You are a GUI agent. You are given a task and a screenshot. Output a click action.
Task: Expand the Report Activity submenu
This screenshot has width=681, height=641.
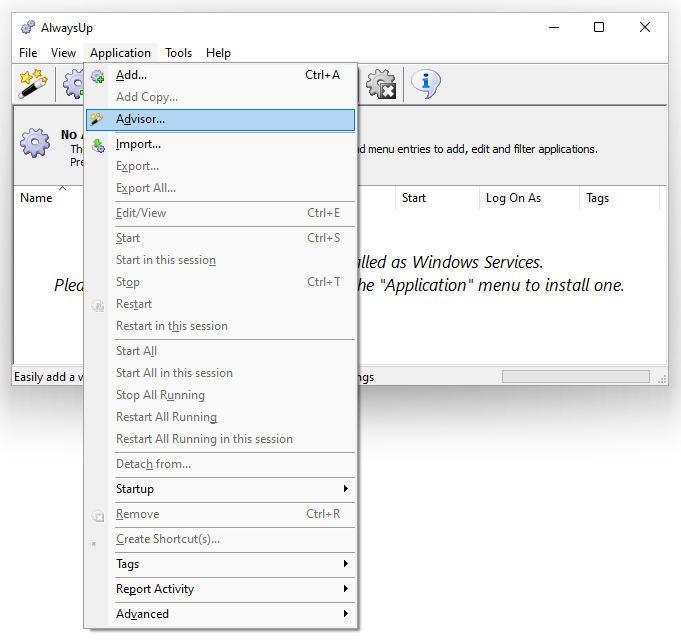click(221, 589)
